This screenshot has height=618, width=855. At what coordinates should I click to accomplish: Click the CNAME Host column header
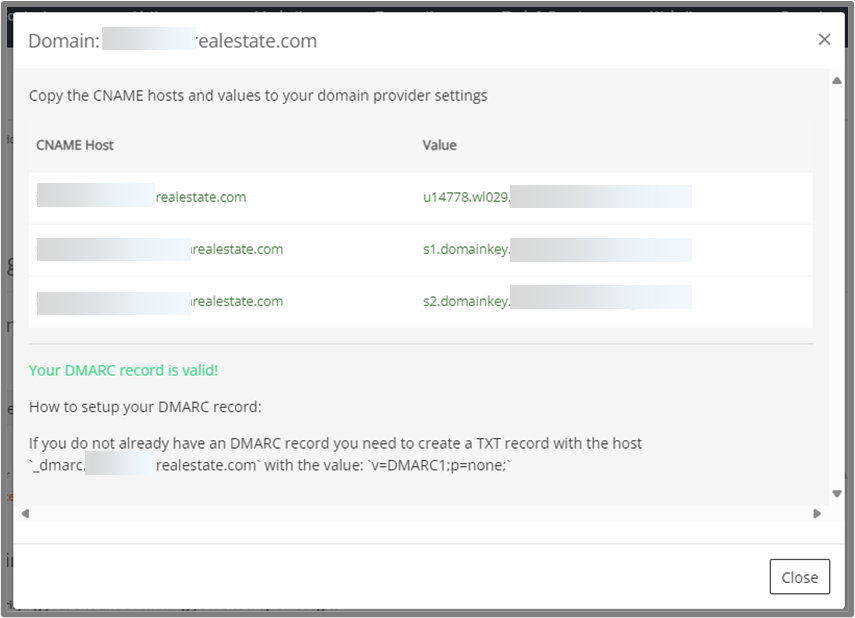tap(74, 145)
